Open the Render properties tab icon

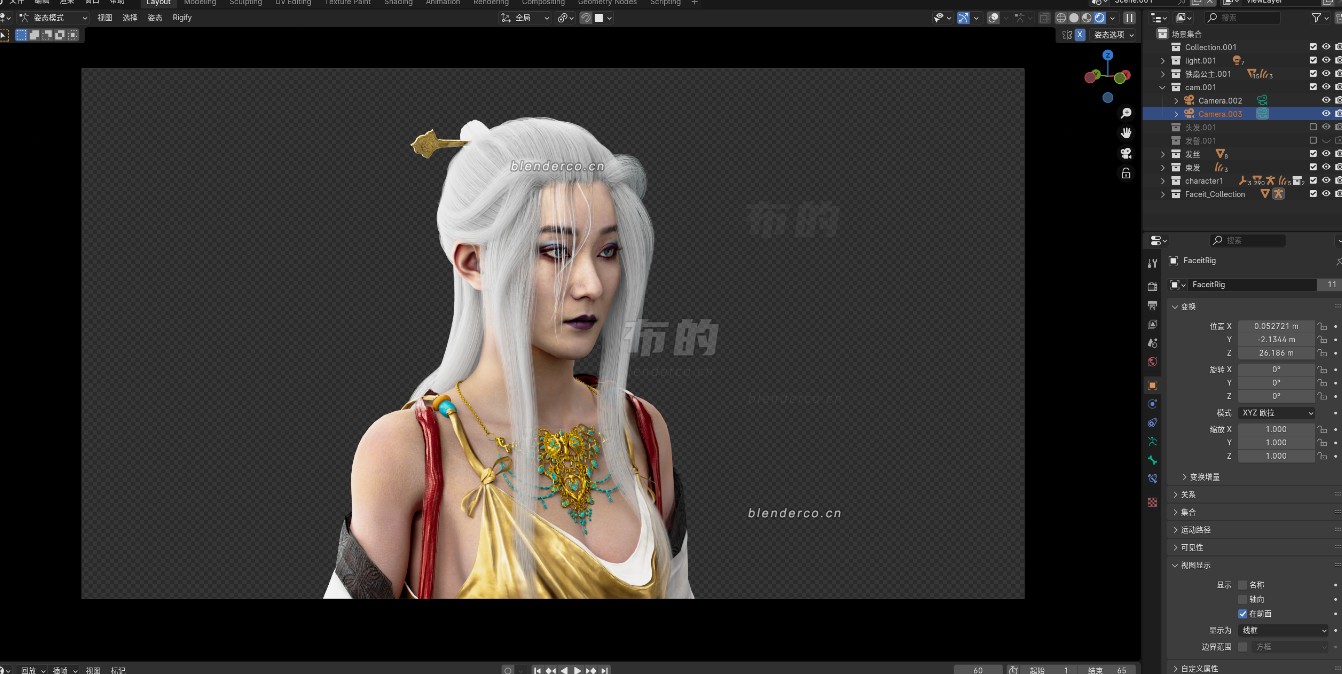click(x=1152, y=287)
